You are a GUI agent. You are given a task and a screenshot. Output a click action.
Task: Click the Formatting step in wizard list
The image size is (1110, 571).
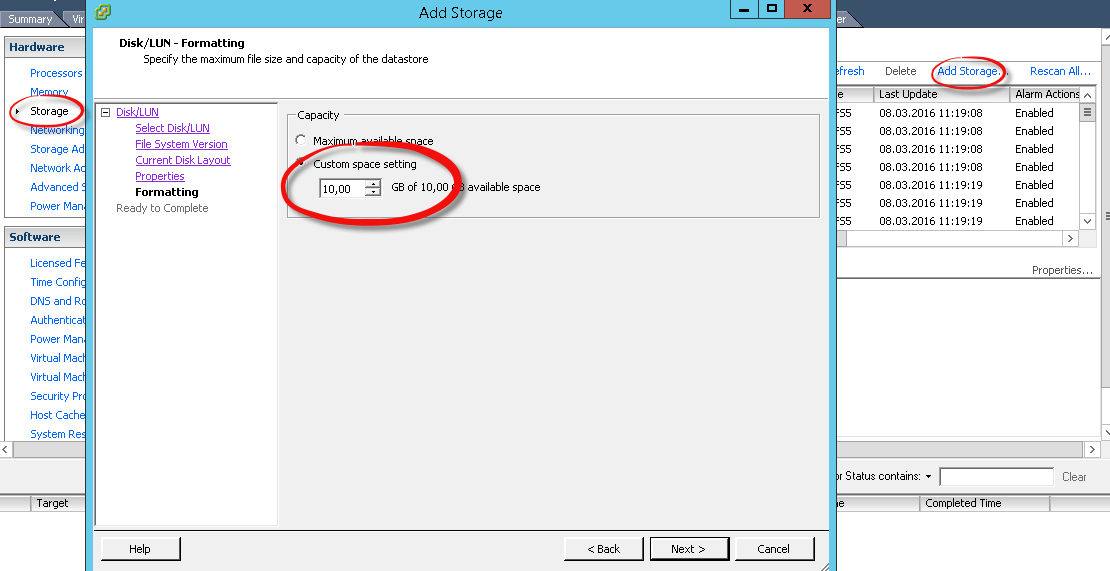tap(166, 192)
